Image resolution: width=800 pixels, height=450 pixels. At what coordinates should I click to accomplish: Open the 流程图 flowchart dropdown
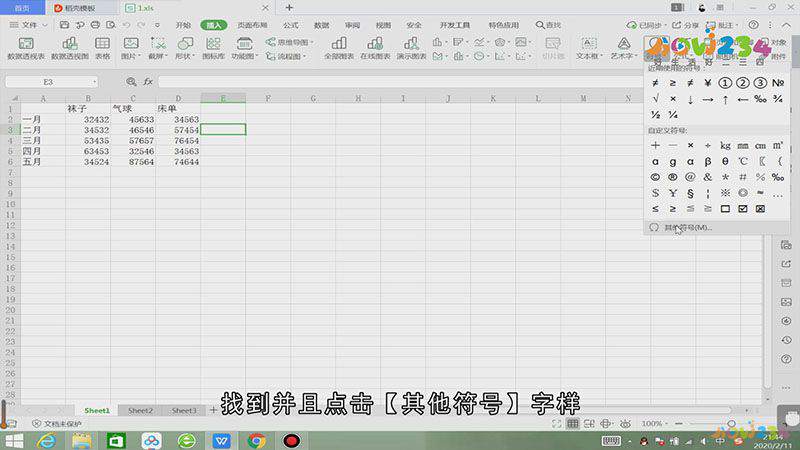pos(286,56)
